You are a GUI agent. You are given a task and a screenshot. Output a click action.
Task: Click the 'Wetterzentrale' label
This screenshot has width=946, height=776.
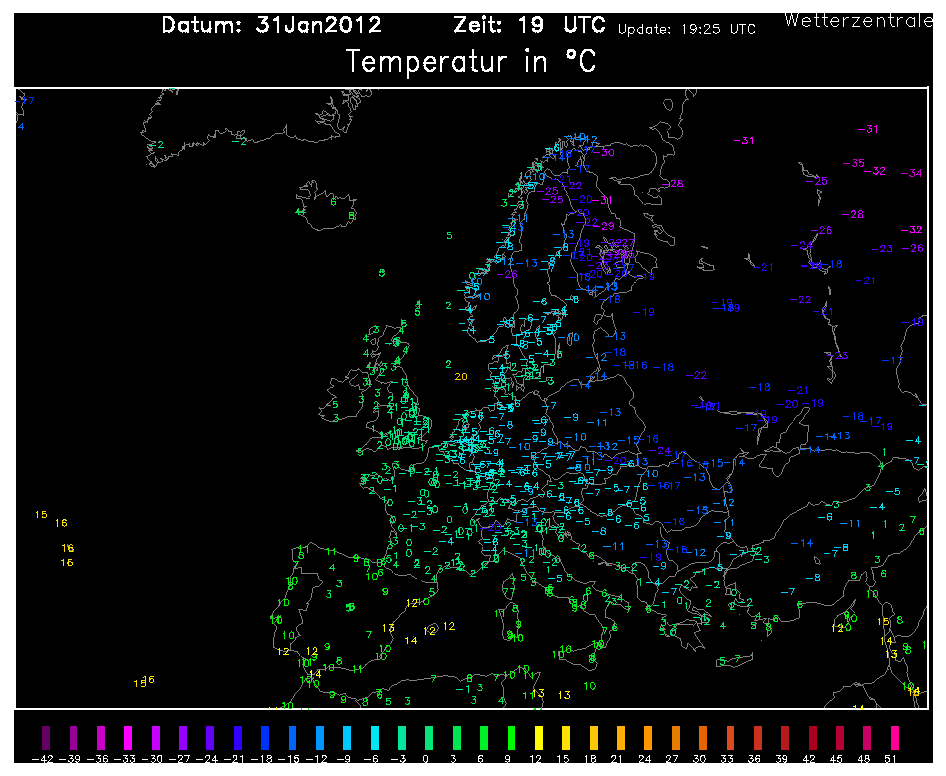(859, 20)
